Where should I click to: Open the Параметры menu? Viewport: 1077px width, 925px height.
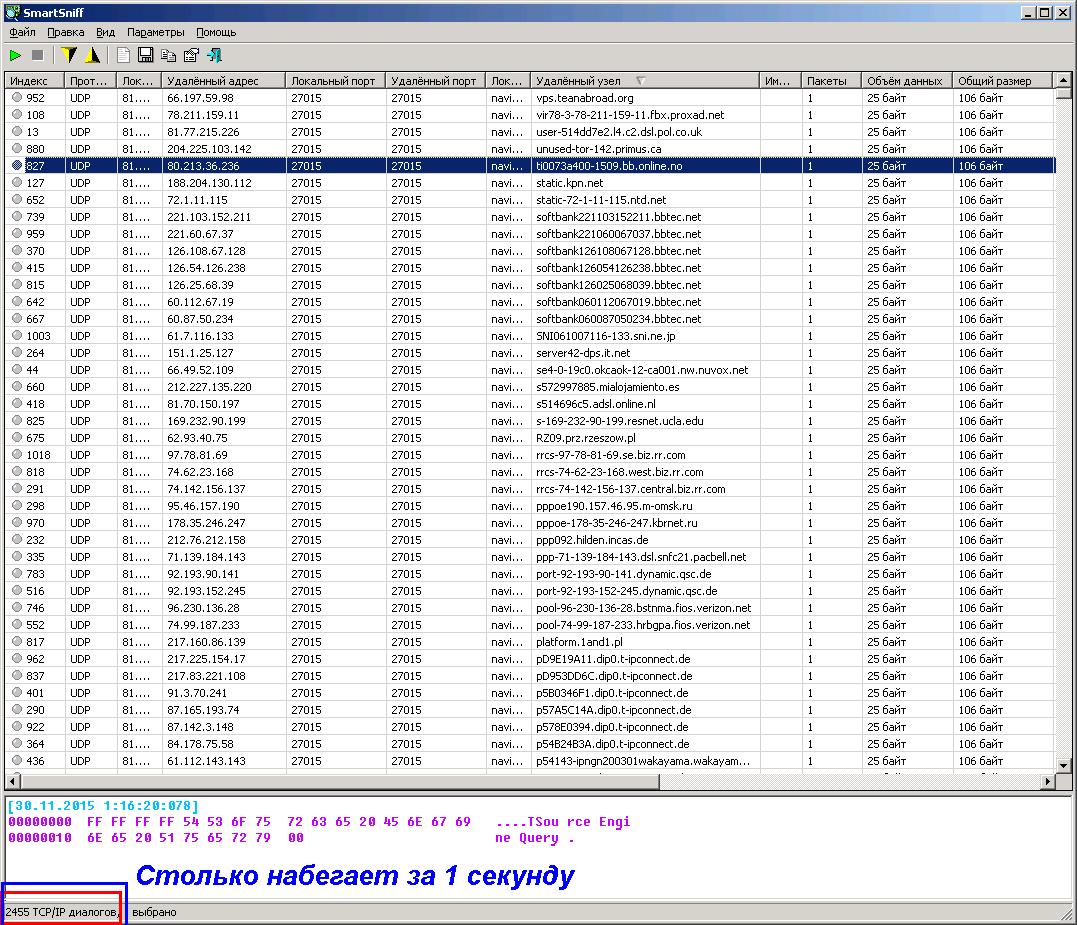point(155,32)
